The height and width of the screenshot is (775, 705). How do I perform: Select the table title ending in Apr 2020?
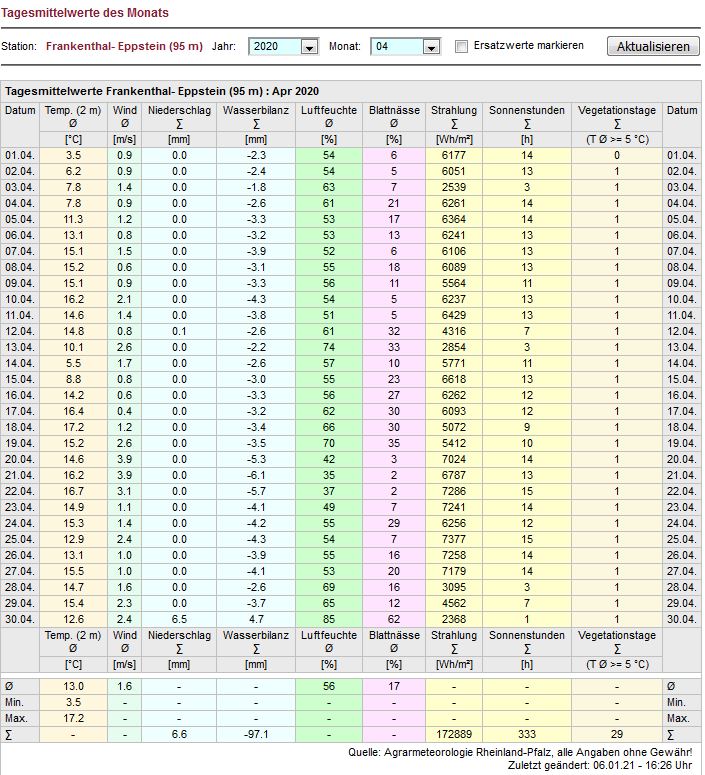[x=161, y=90]
